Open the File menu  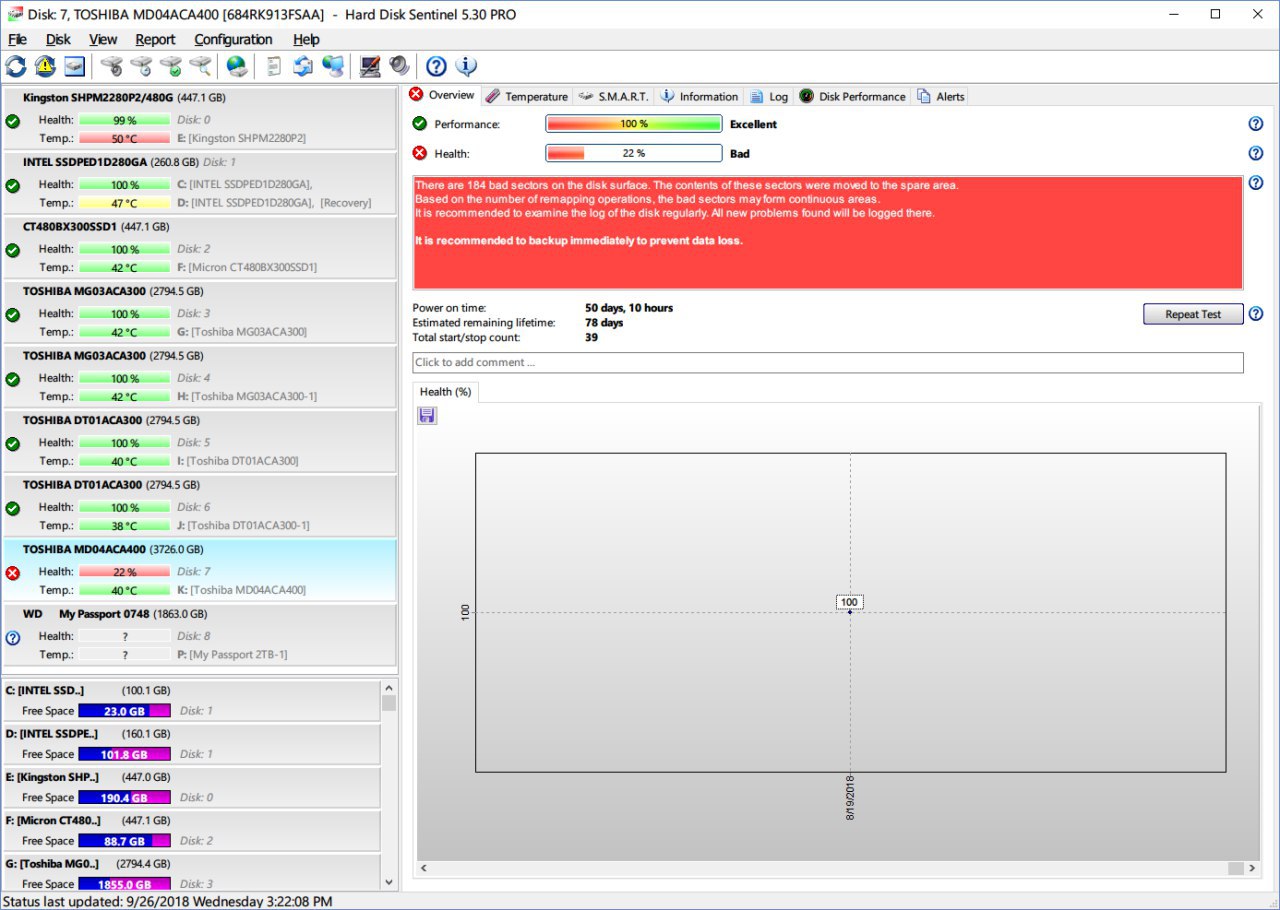tap(17, 39)
